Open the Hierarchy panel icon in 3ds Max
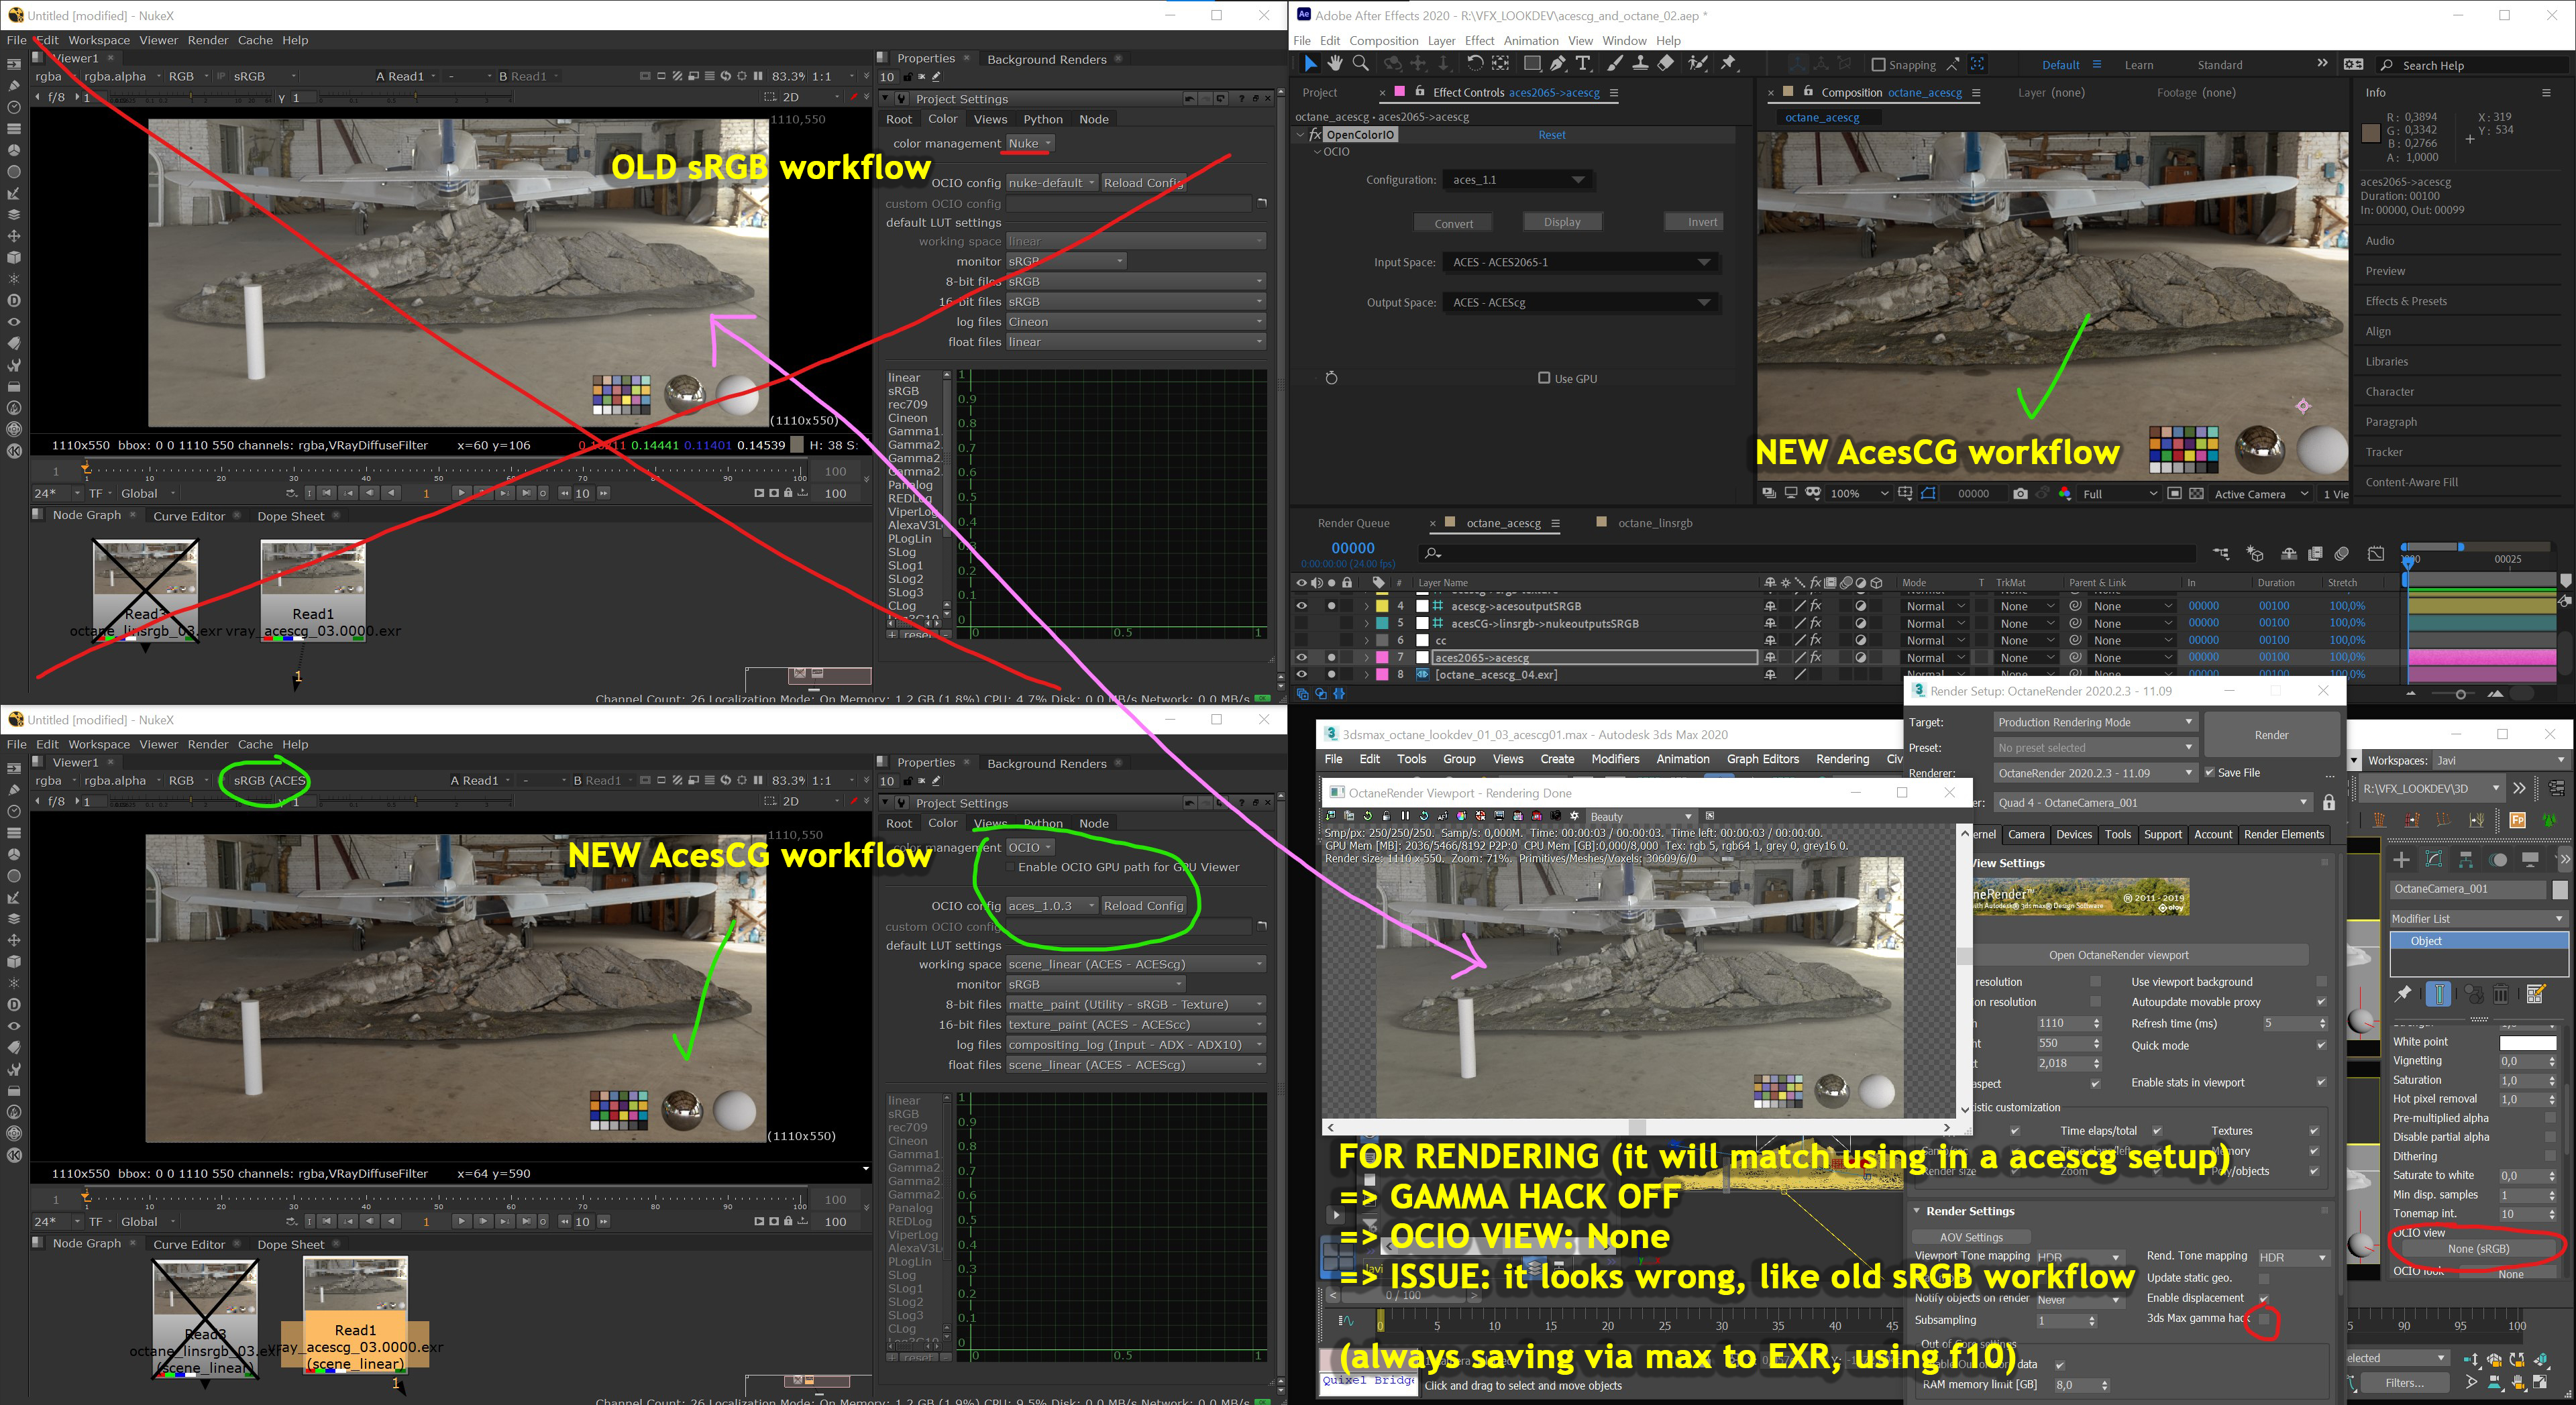Image resolution: width=2576 pixels, height=1405 pixels. point(2466,860)
